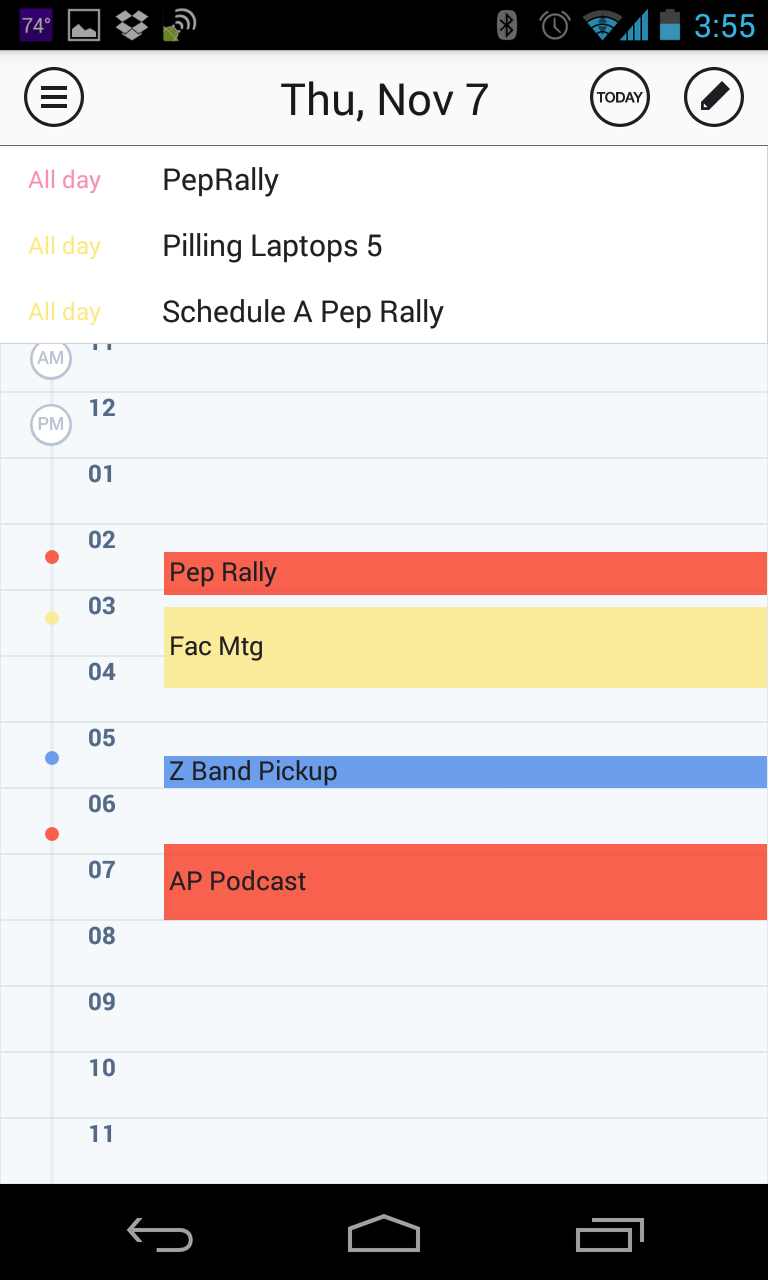Tap the screen cast notification icon
Screen dimensions: 768x1280
[176, 24]
